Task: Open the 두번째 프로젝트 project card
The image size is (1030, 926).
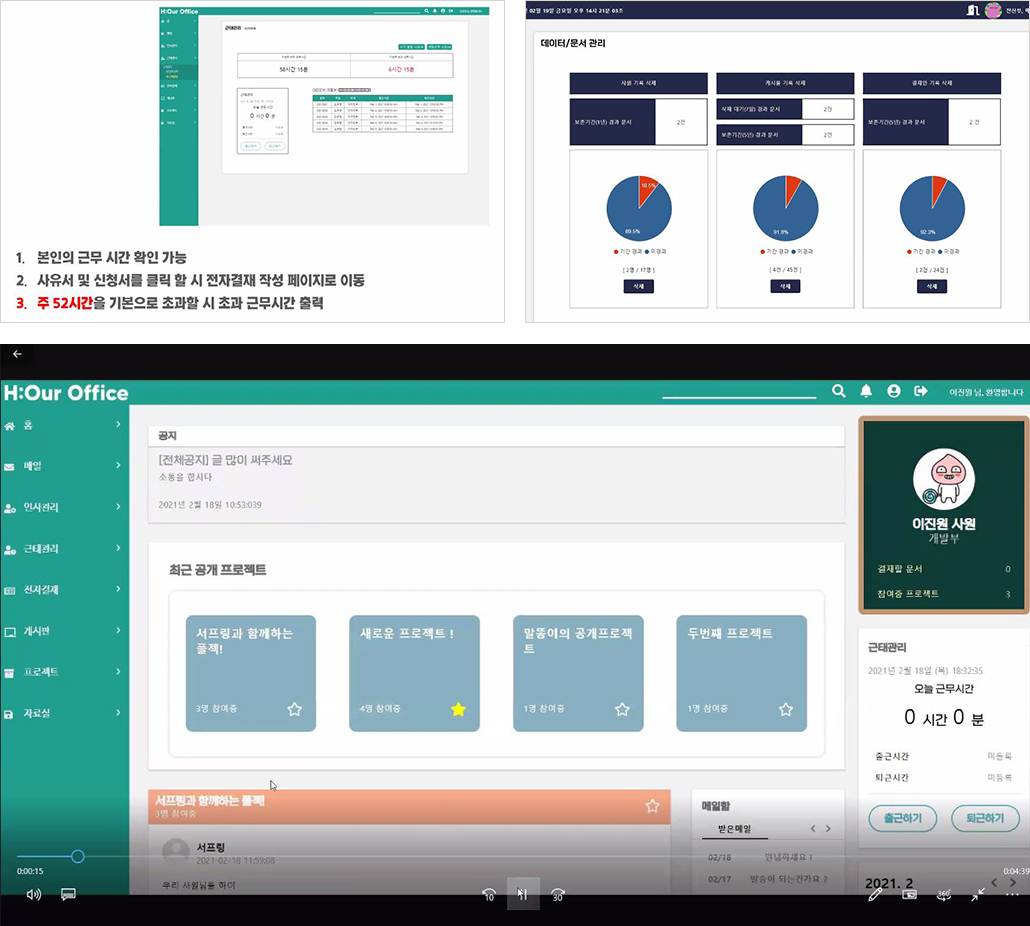Action: point(742,673)
